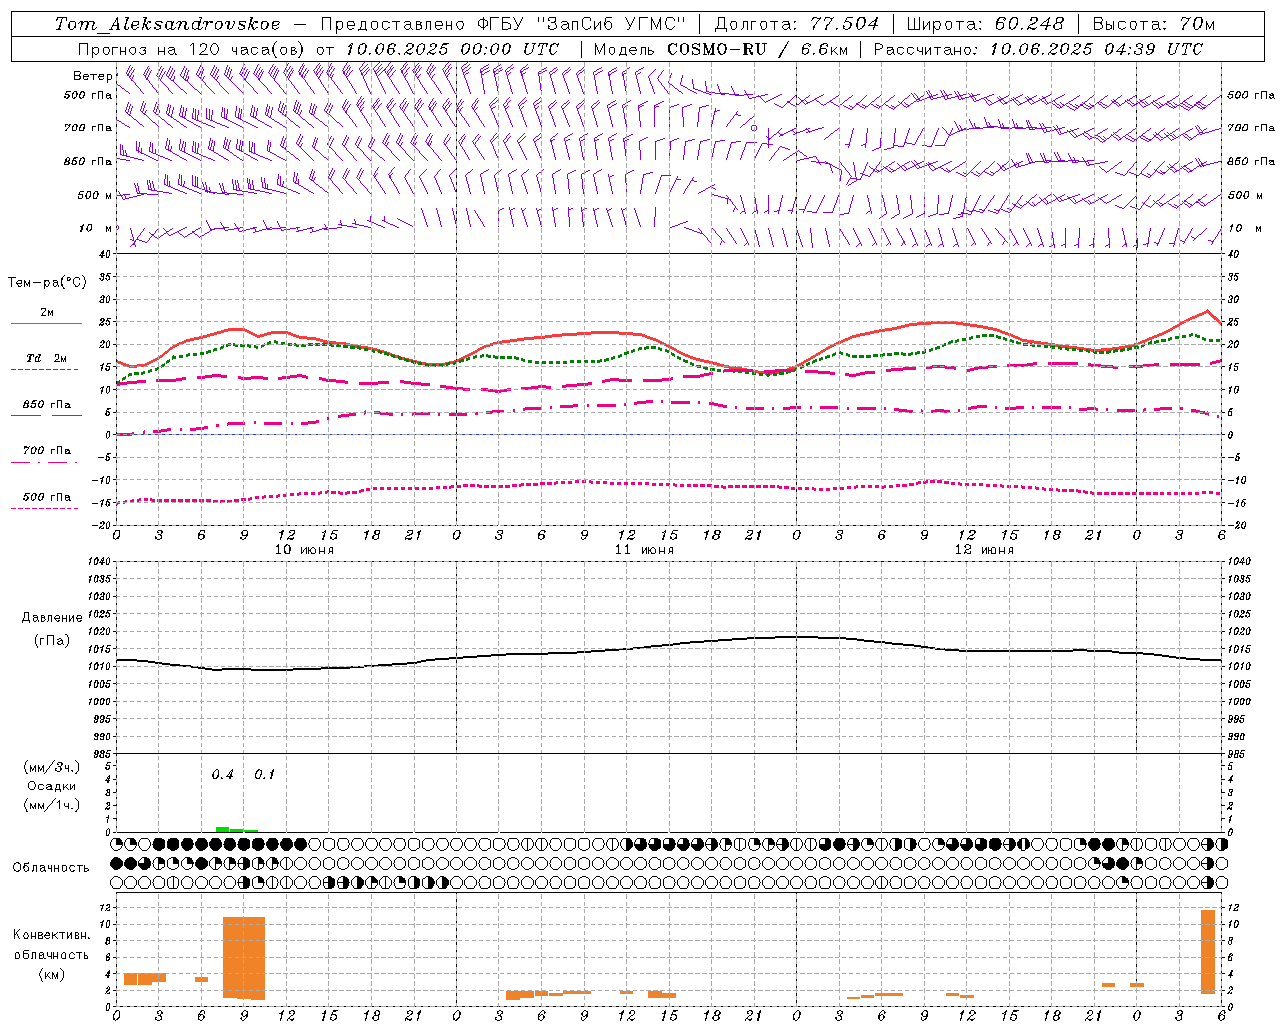Screen dimensions: 1280x1024
Task: Click the computed time '10.06.2025 04:39 UTC'
Action: click(x=1097, y=49)
